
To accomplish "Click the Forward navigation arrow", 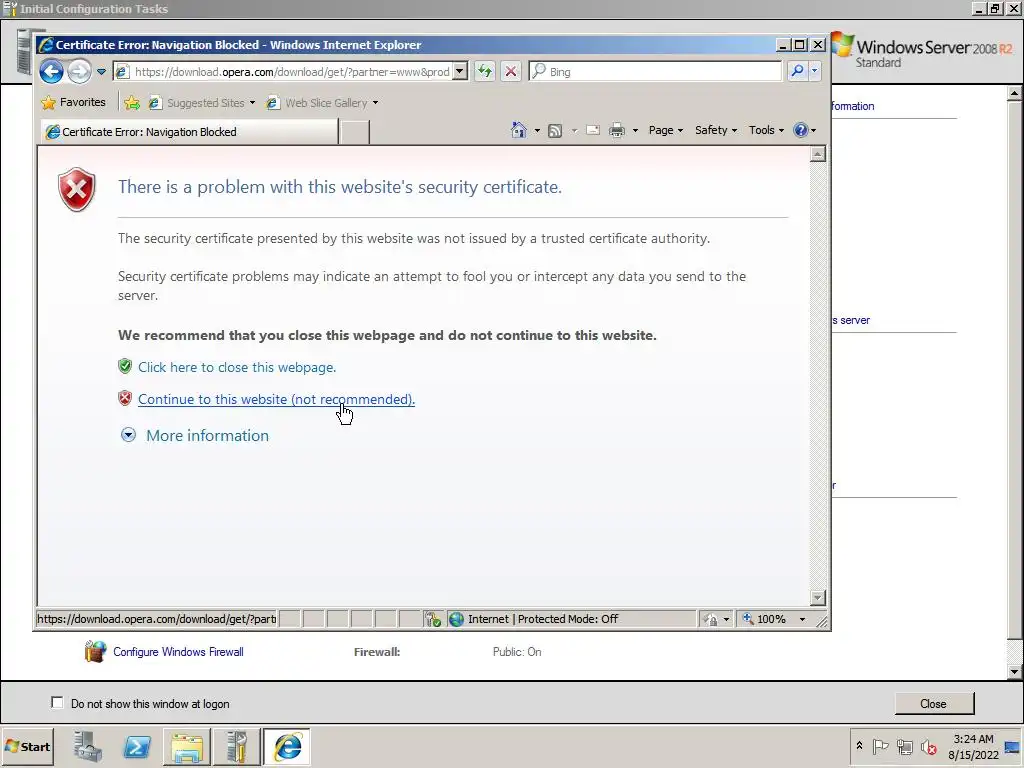I will pyautogui.click(x=80, y=71).
